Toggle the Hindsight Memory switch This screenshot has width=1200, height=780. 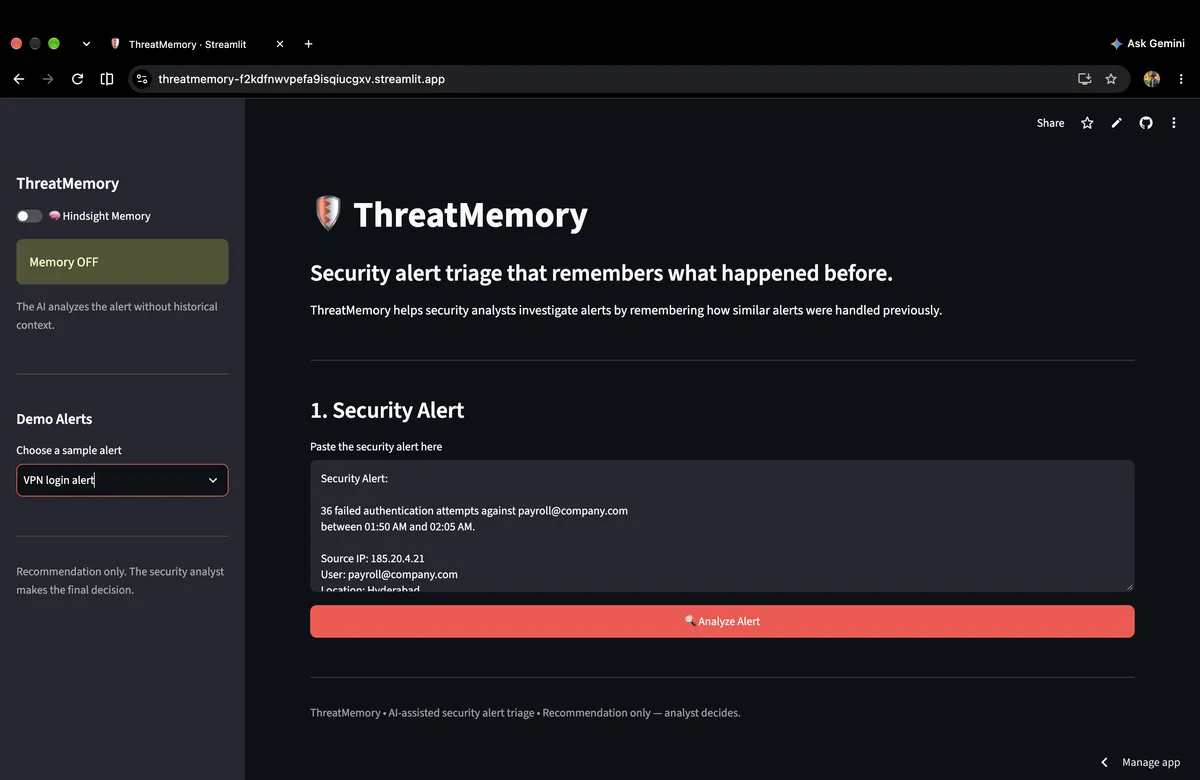point(29,216)
